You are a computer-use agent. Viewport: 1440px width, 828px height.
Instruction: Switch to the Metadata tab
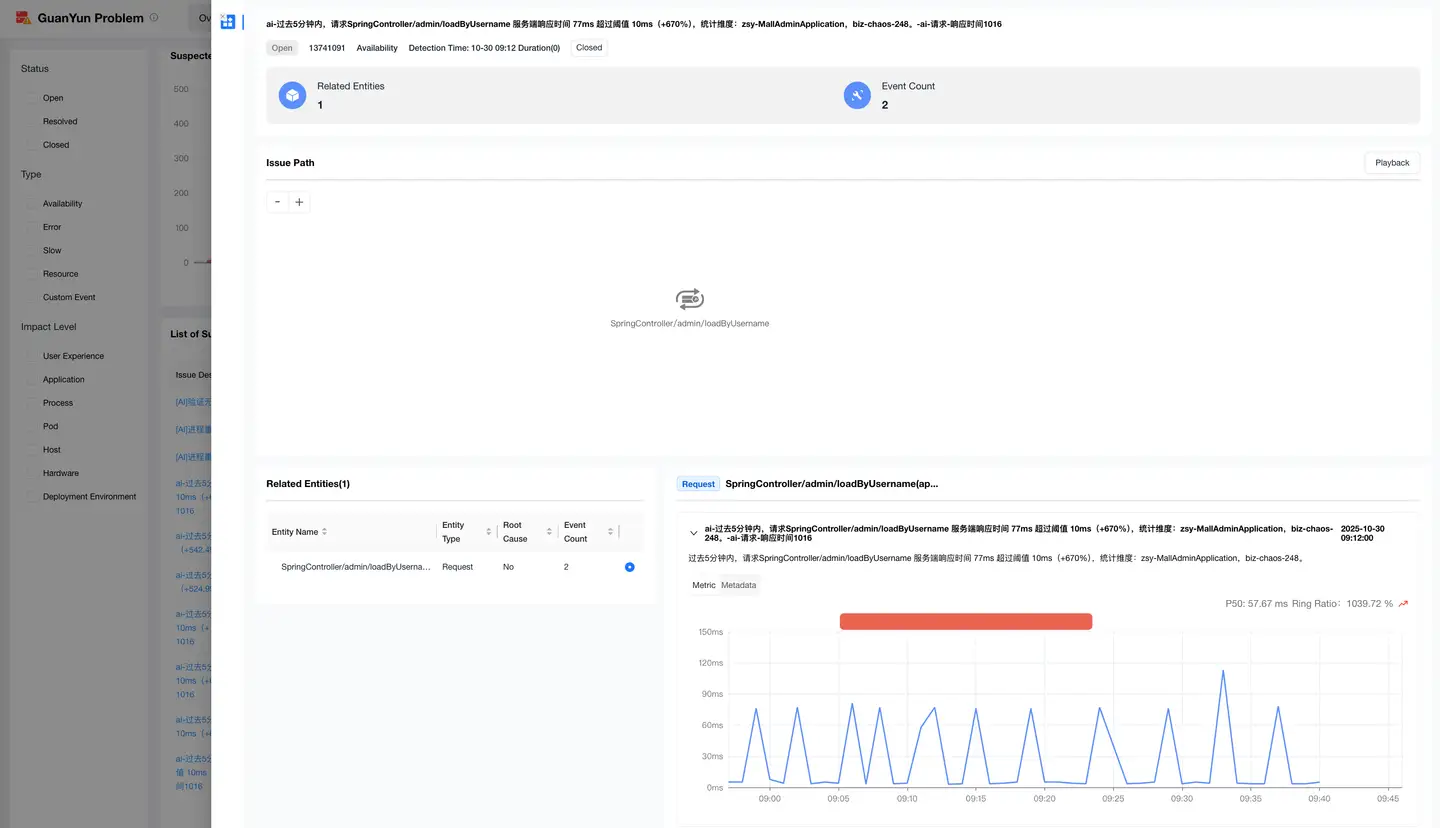tap(738, 585)
